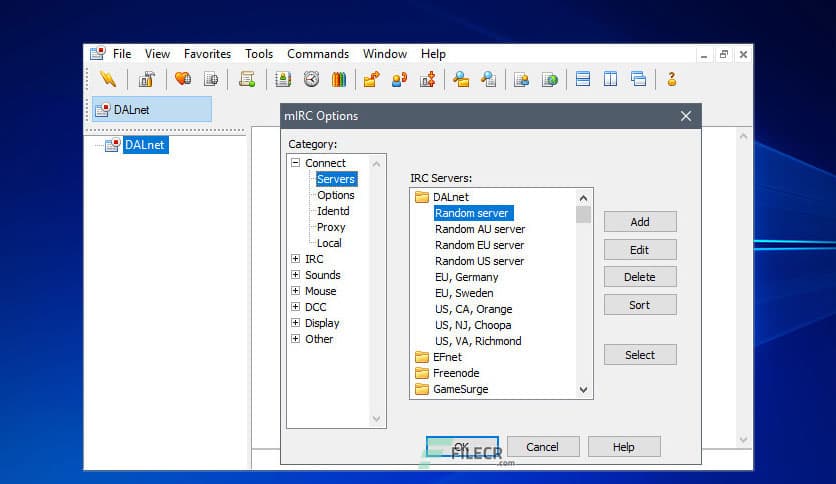Screen dimensions: 836x484
Task: Click the DCC Chat person icon
Action: click(x=399, y=79)
